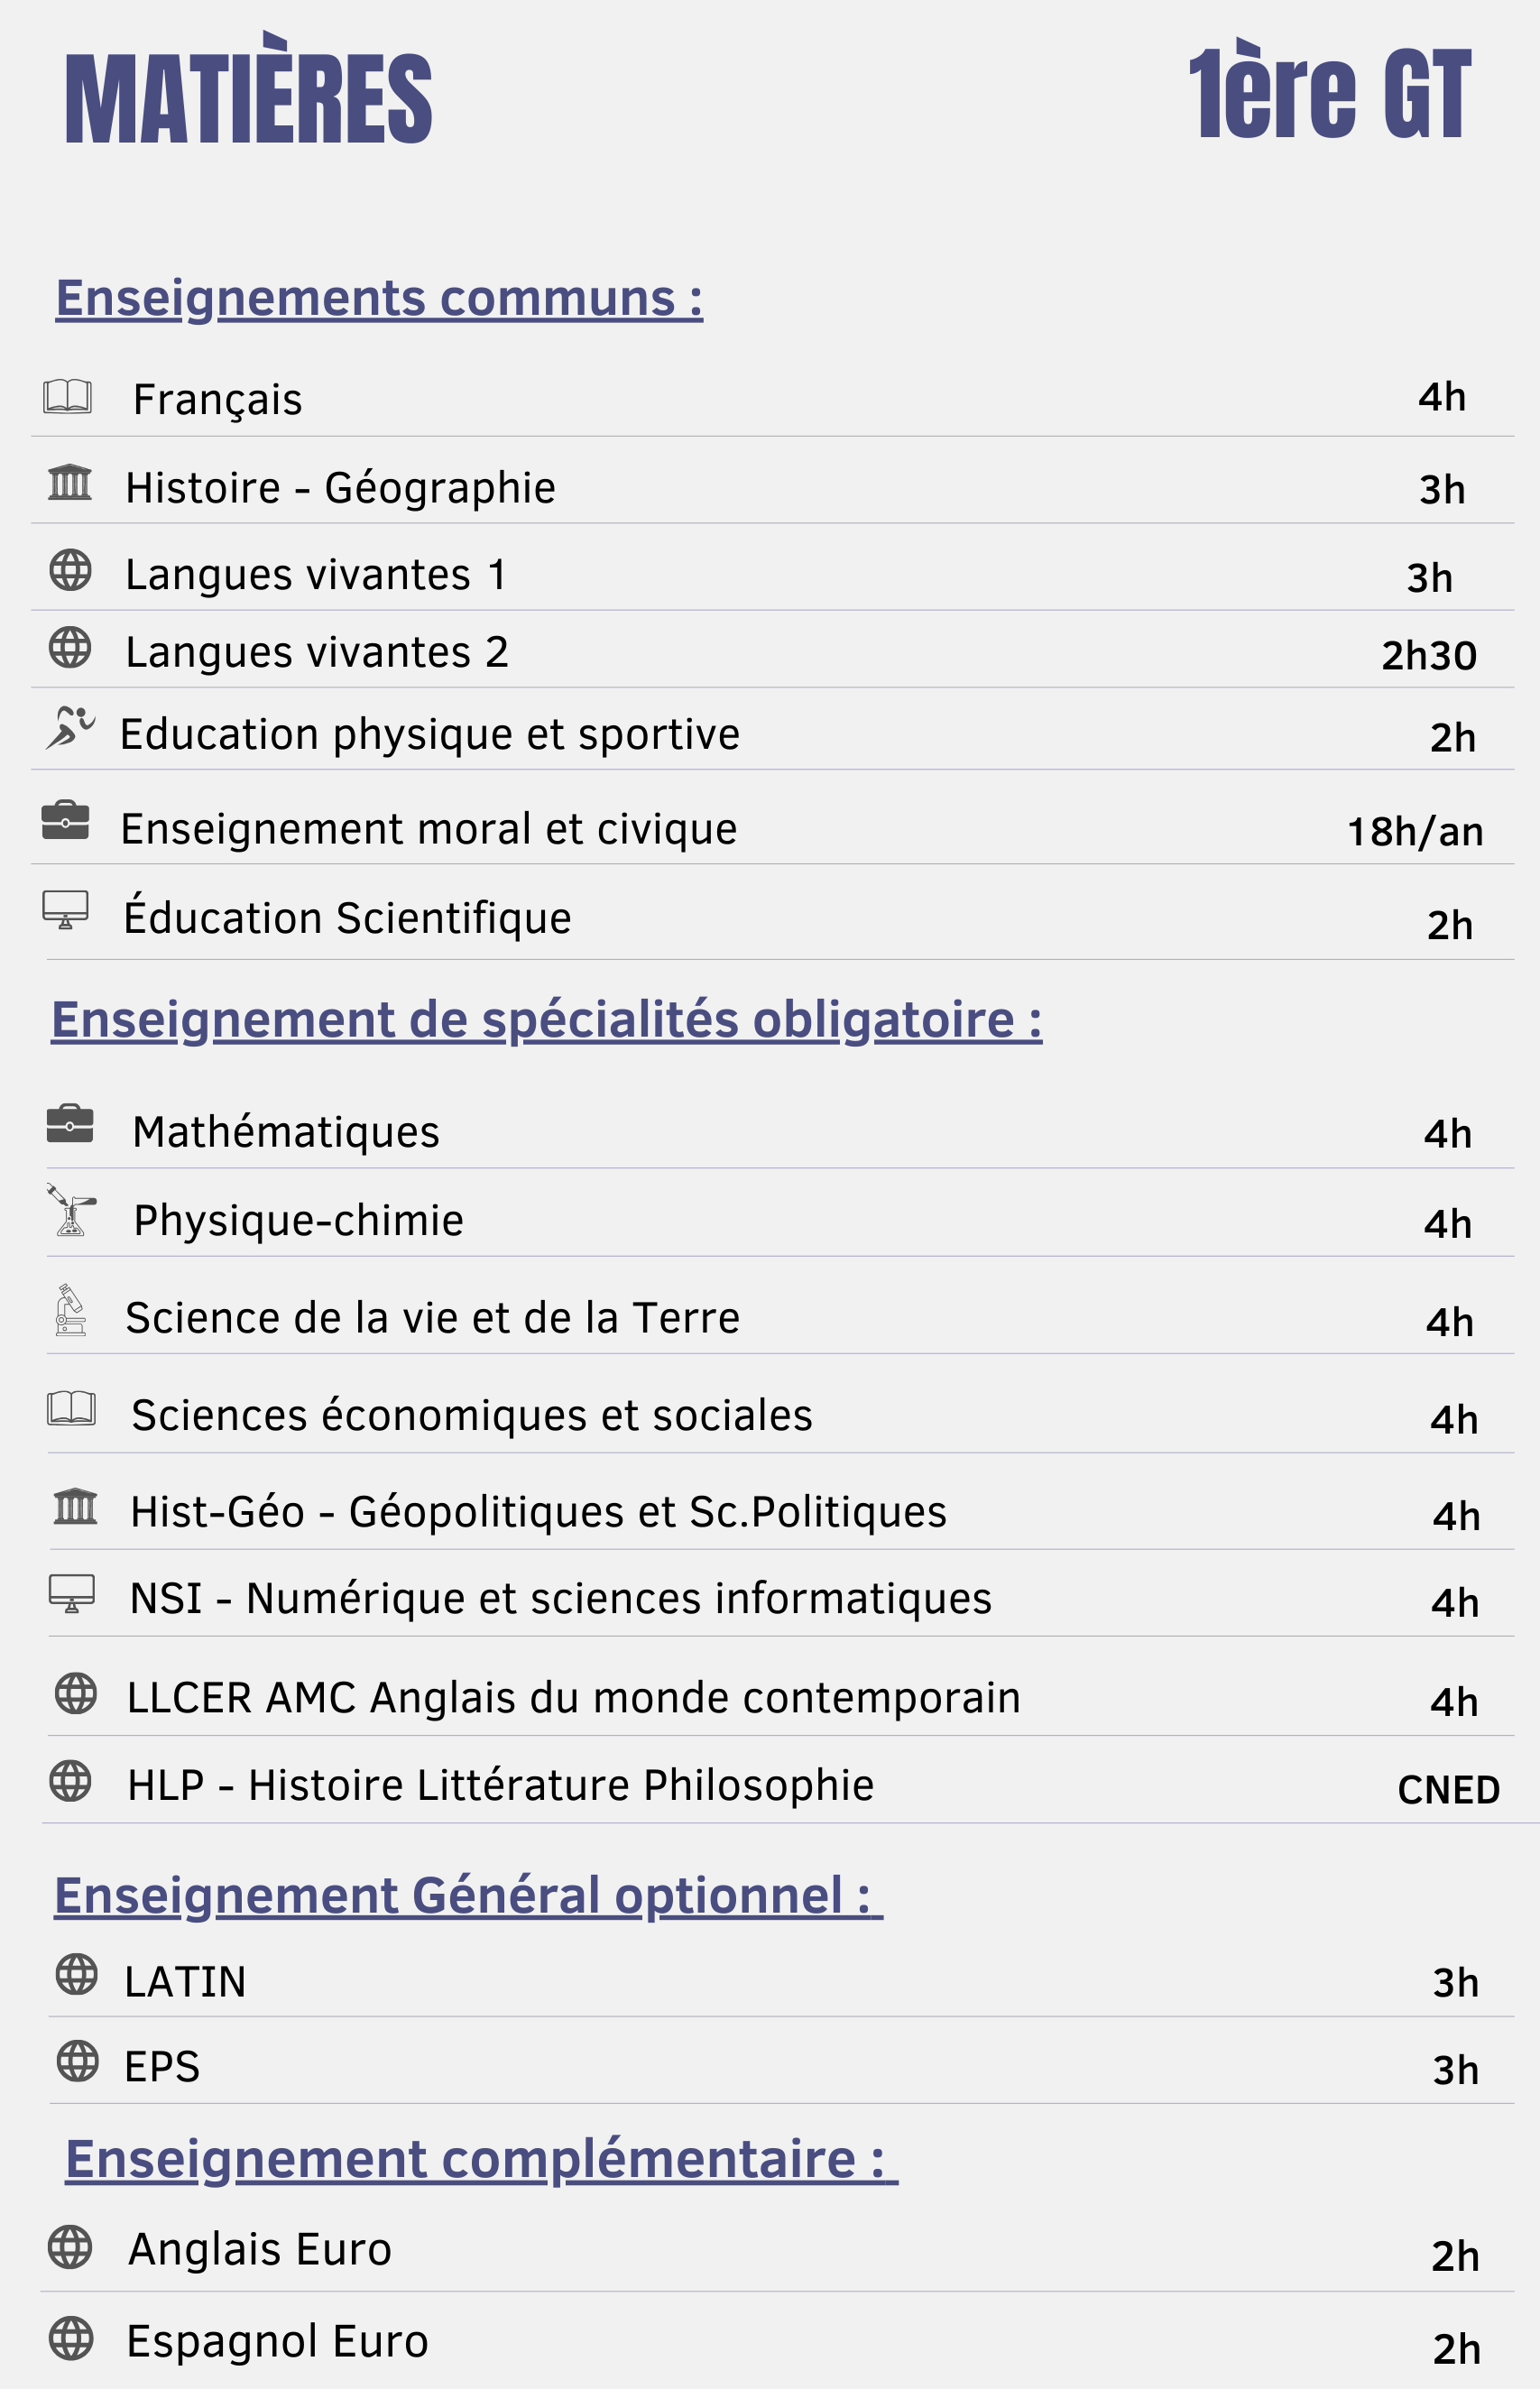Screen dimensions: 1540x2389
Task: Select the LLCER AMC Anglais du monde contemporain entry
Action: pyautogui.click(x=574, y=1698)
